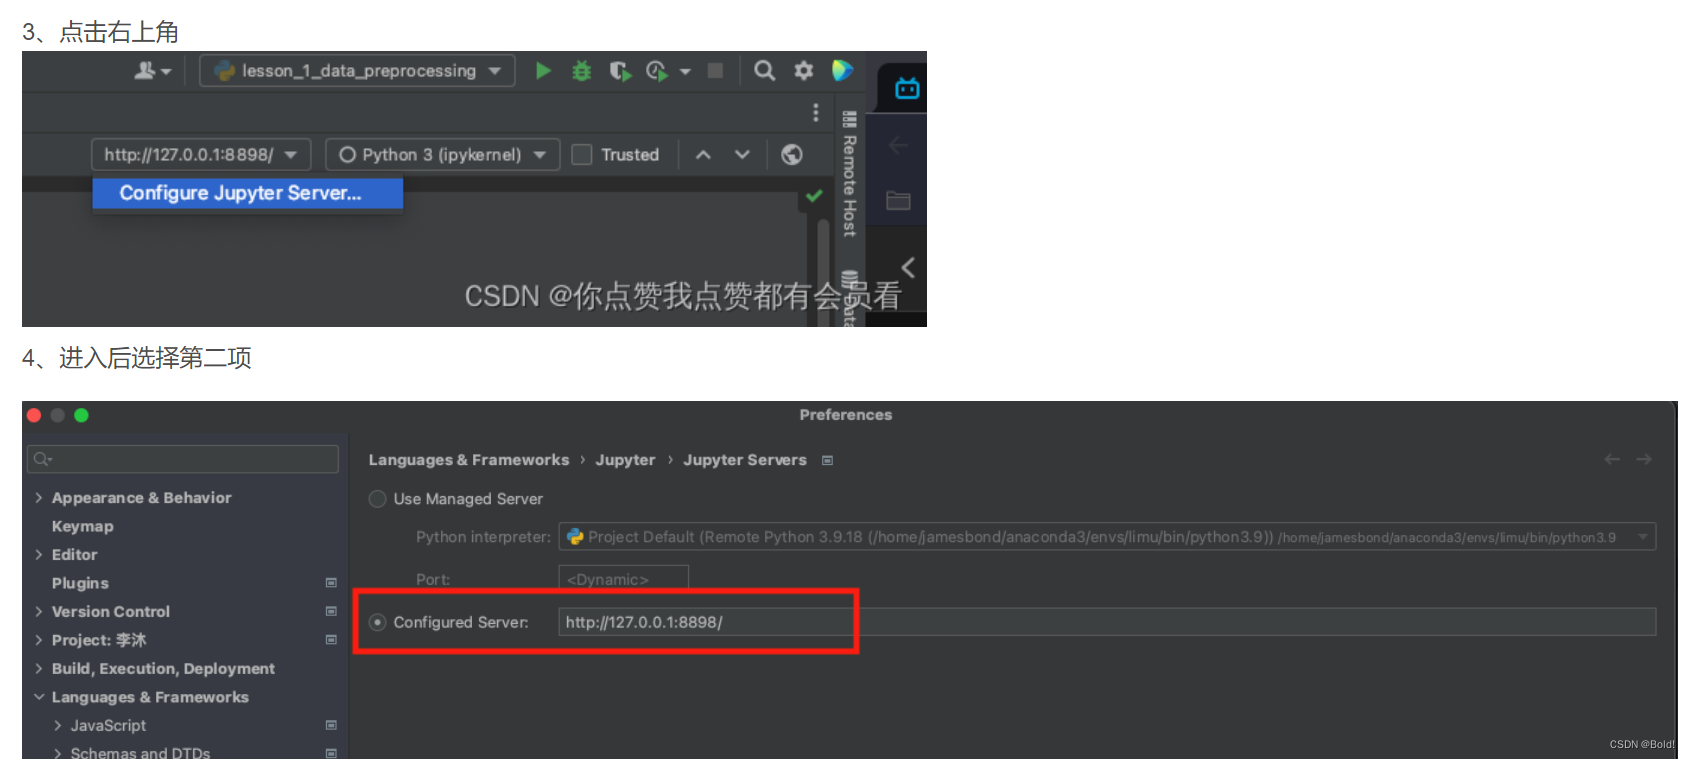Viewport: 1691px width, 759px height.
Task: Close the Preferences window with red button
Action: coord(34,415)
